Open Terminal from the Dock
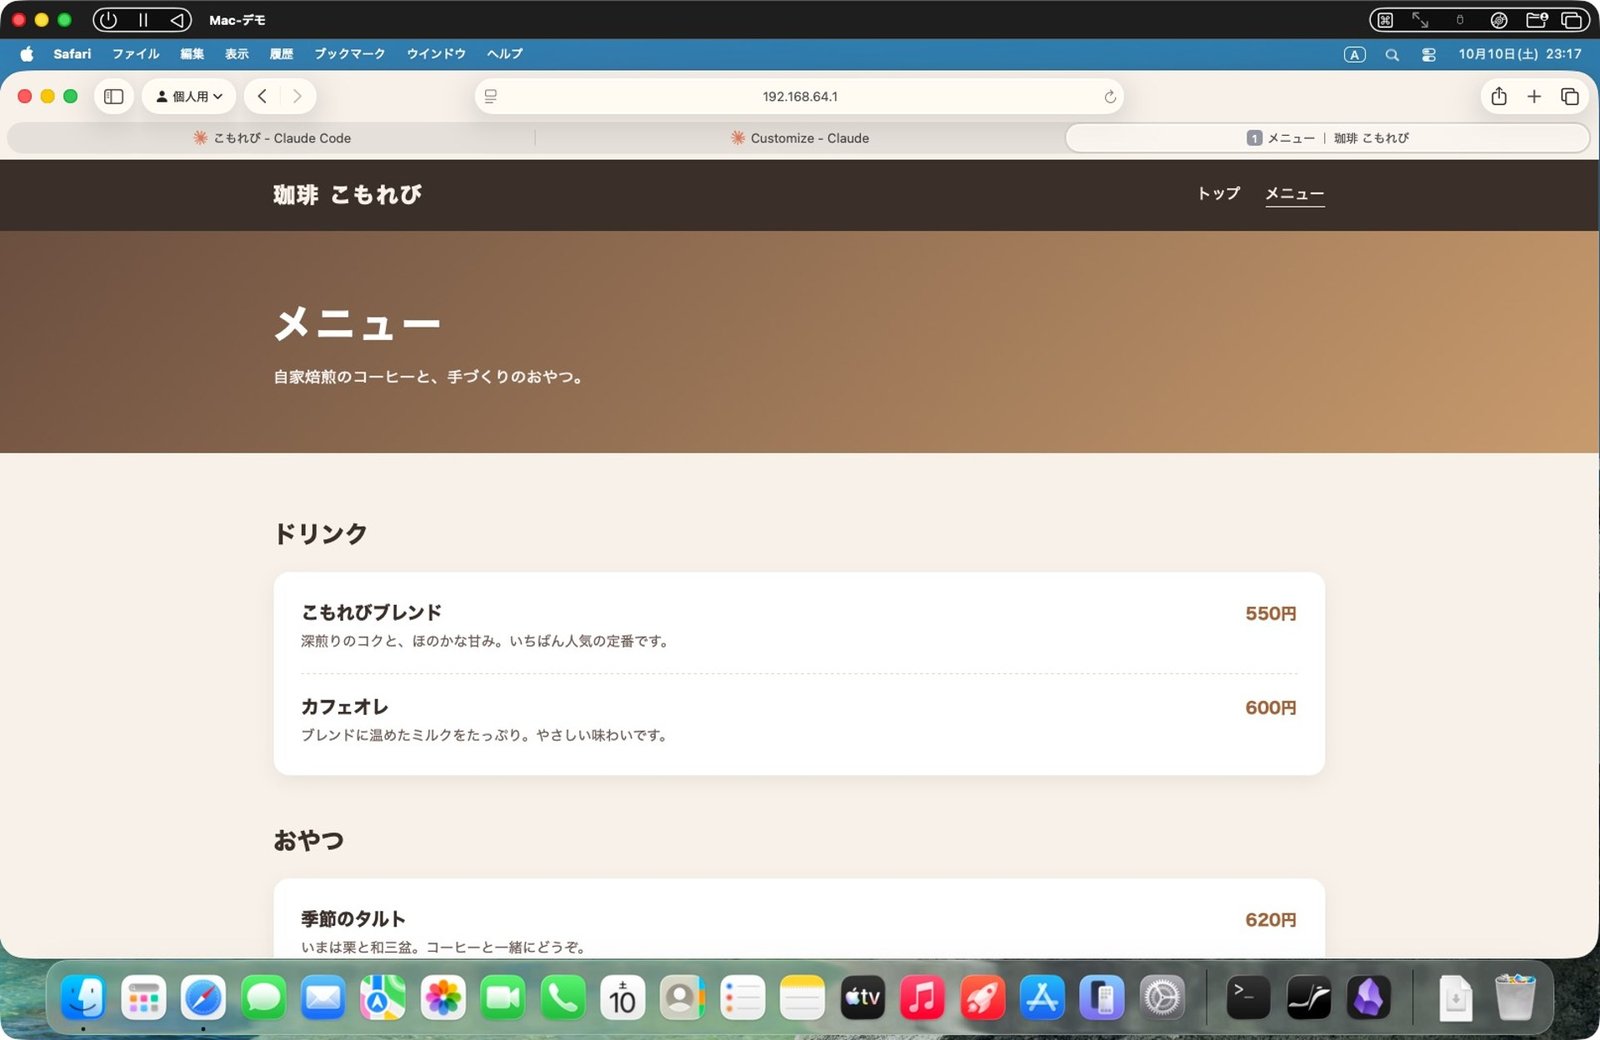The height and width of the screenshot is (1040, 1600). pyautogui.click(x=1248, y=997)
